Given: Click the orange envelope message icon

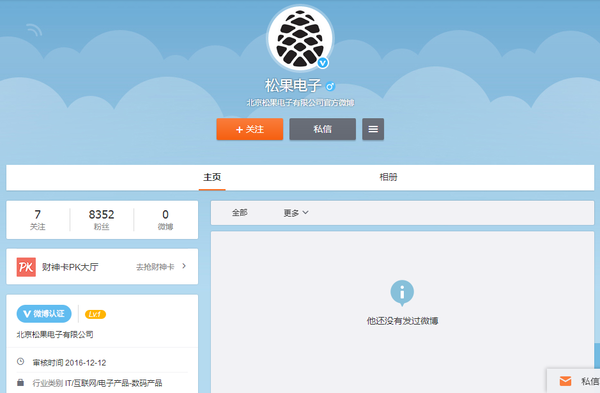Looking at the screenshot, I should [565, 381].
